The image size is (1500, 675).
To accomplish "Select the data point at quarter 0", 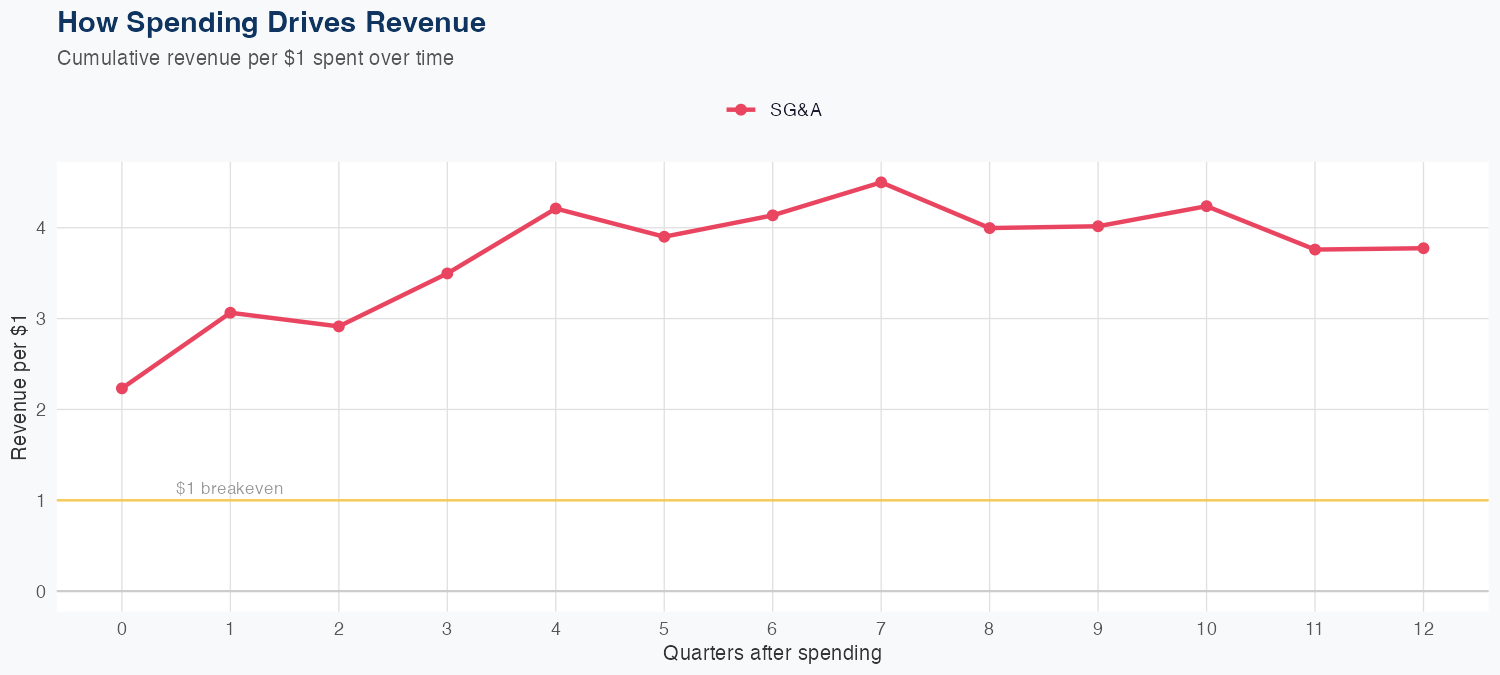I will pos(122,388).
